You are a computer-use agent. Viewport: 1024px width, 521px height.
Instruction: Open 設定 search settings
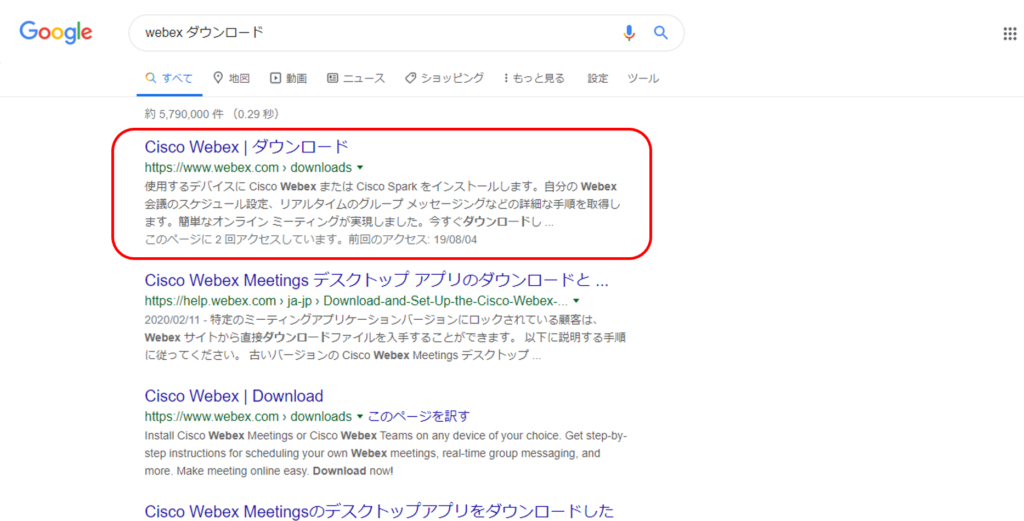coord(598,78)
